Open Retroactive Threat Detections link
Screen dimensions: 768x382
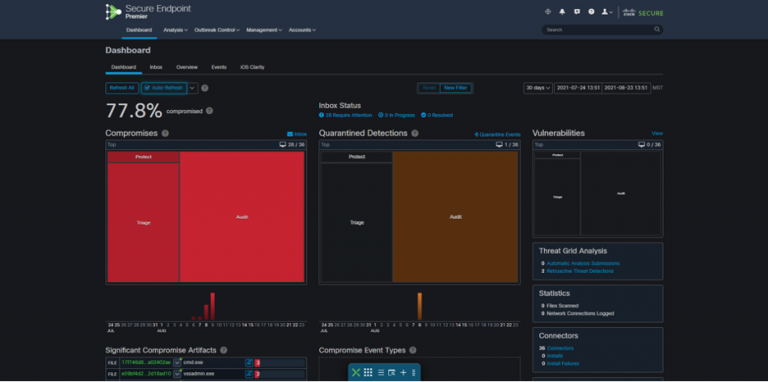click(x=580, y=271)
